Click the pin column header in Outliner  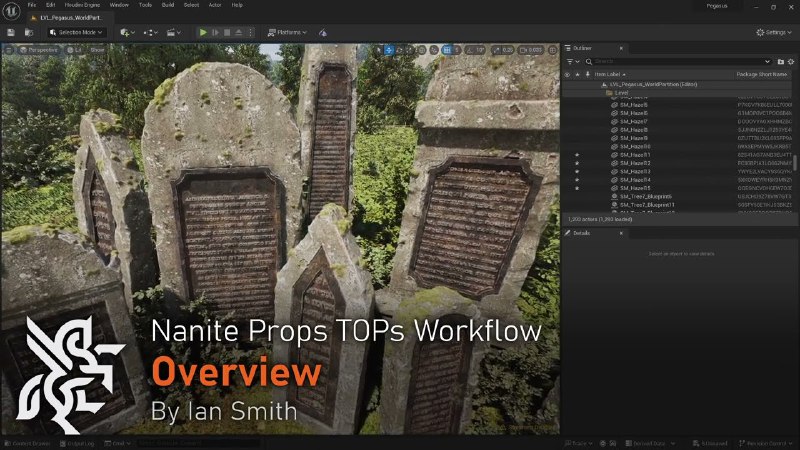[x=587, y=74]
